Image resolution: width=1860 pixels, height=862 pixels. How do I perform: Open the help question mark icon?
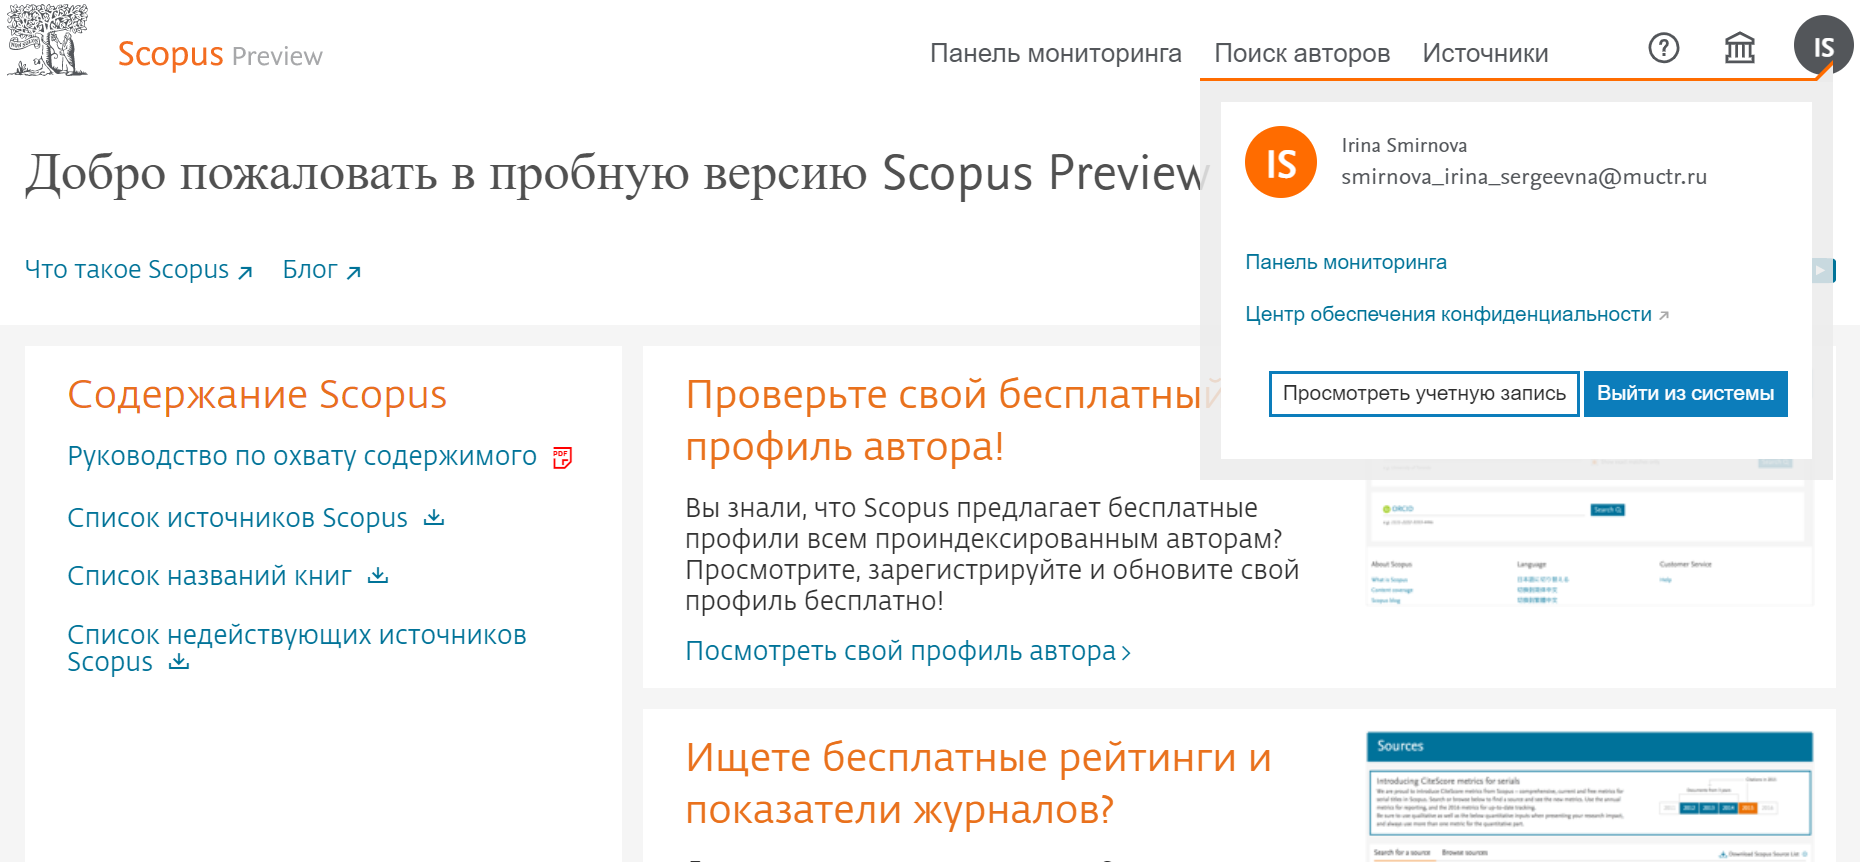(x=1663, y=48)
